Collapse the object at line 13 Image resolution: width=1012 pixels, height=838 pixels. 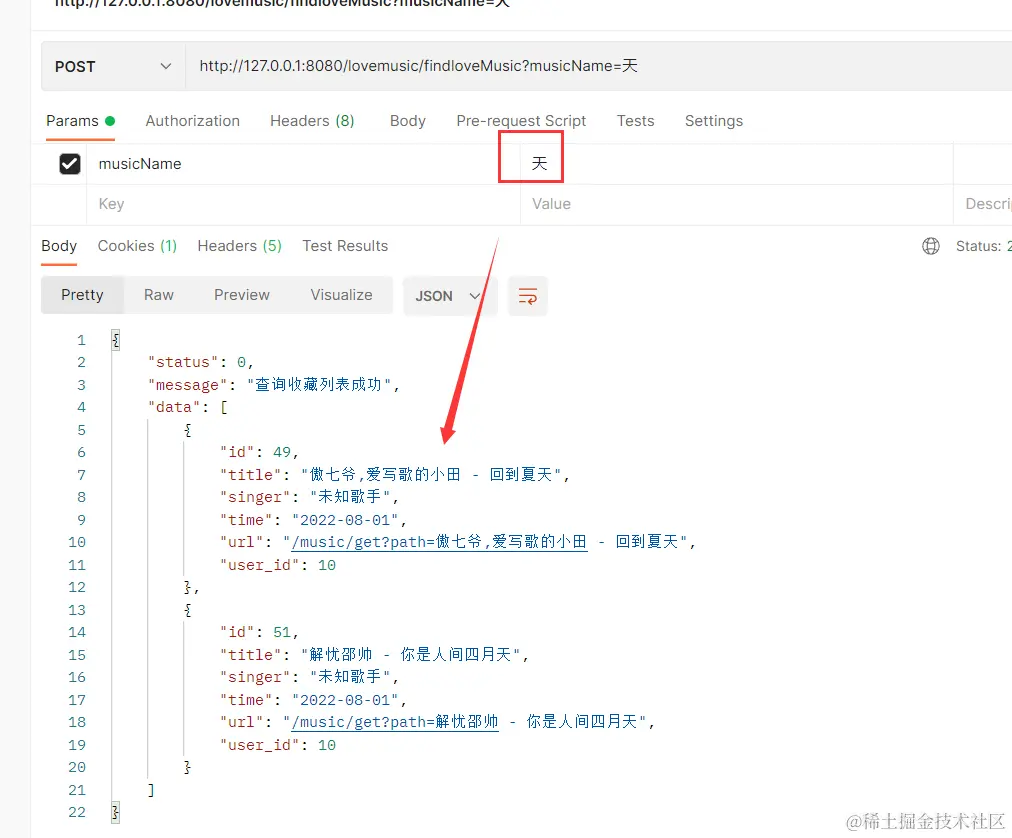coord(188,610)
